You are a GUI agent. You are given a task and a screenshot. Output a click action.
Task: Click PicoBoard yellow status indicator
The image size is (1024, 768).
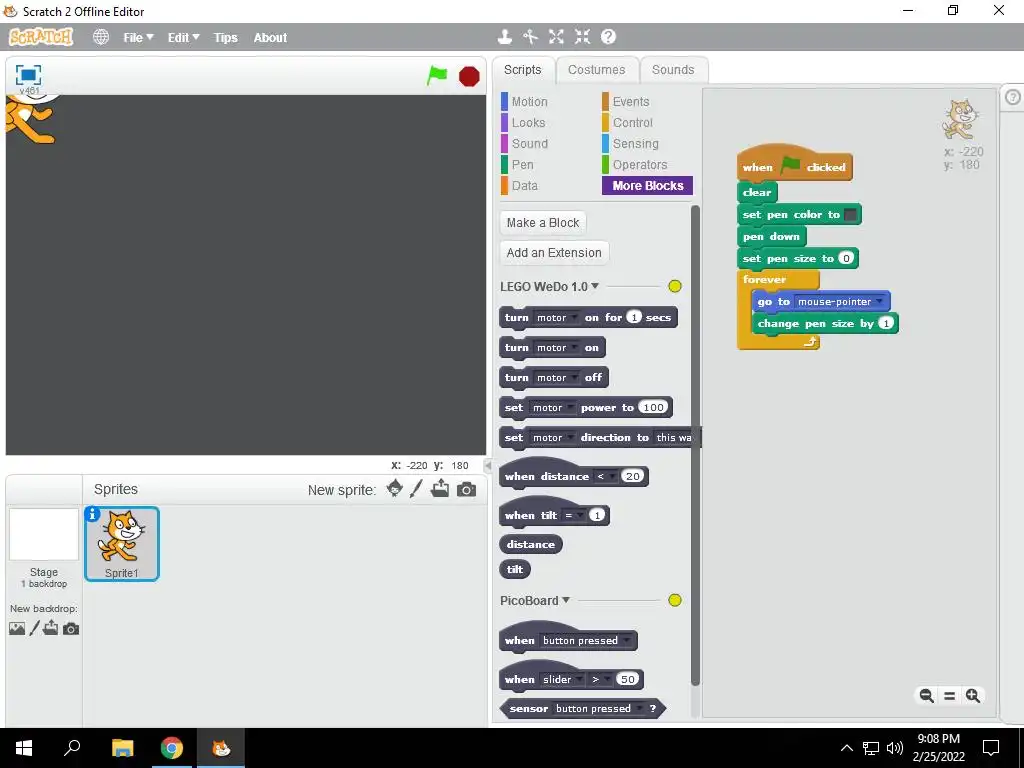675,600
